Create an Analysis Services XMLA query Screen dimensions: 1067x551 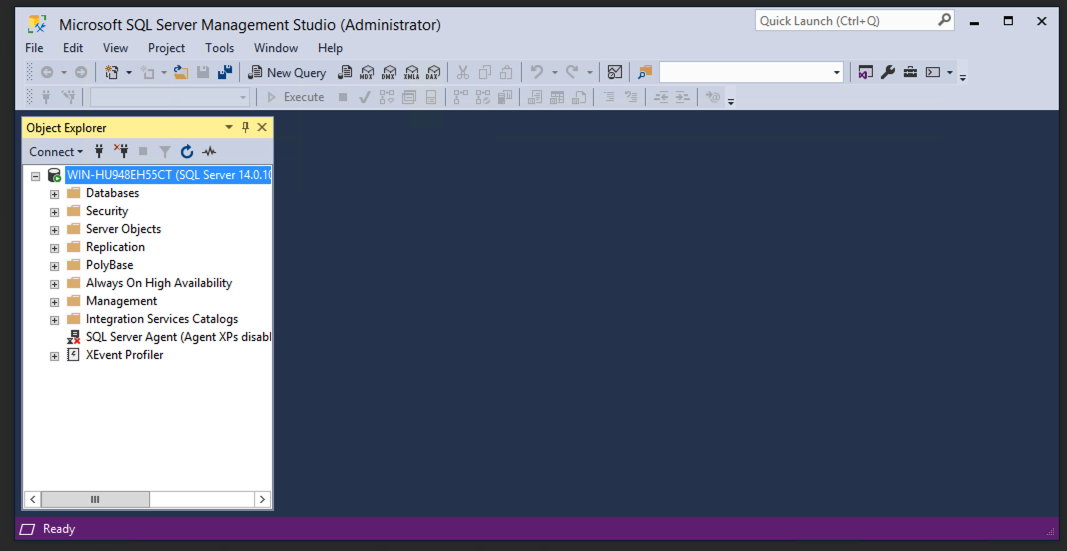tap(411, 72)
